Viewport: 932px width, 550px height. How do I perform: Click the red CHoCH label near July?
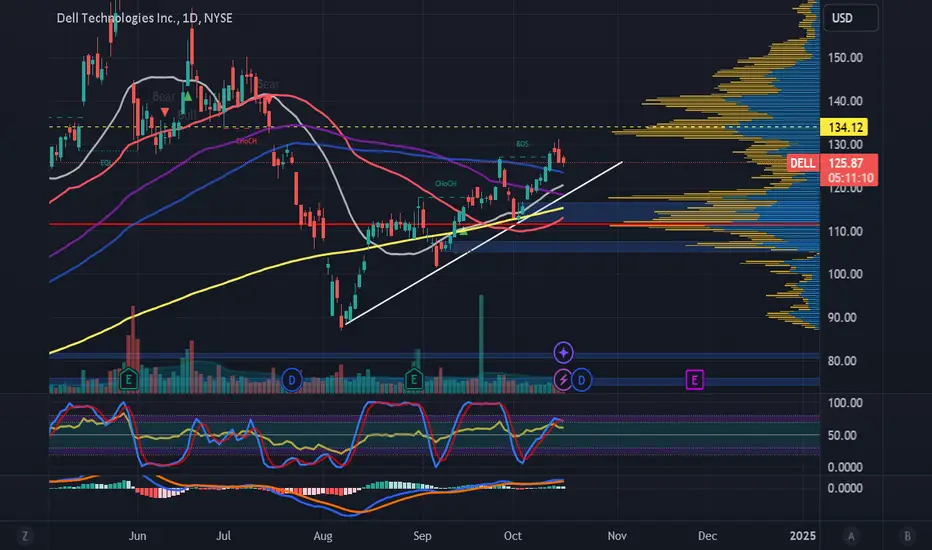(246, 142)
